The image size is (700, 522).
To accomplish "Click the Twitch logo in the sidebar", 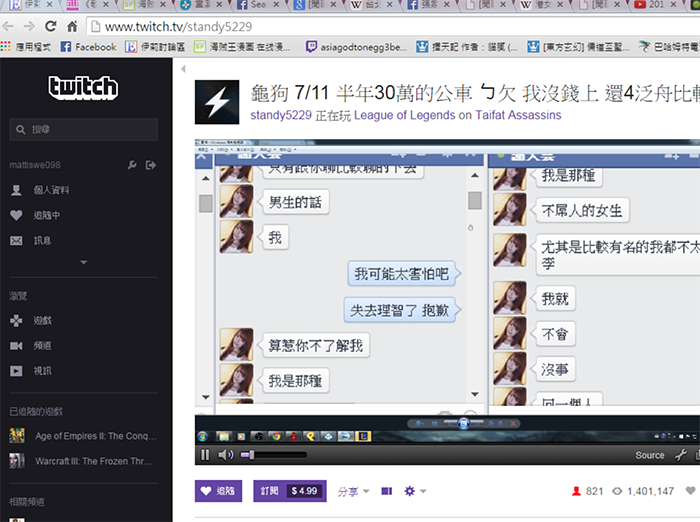I will point(86,87).
